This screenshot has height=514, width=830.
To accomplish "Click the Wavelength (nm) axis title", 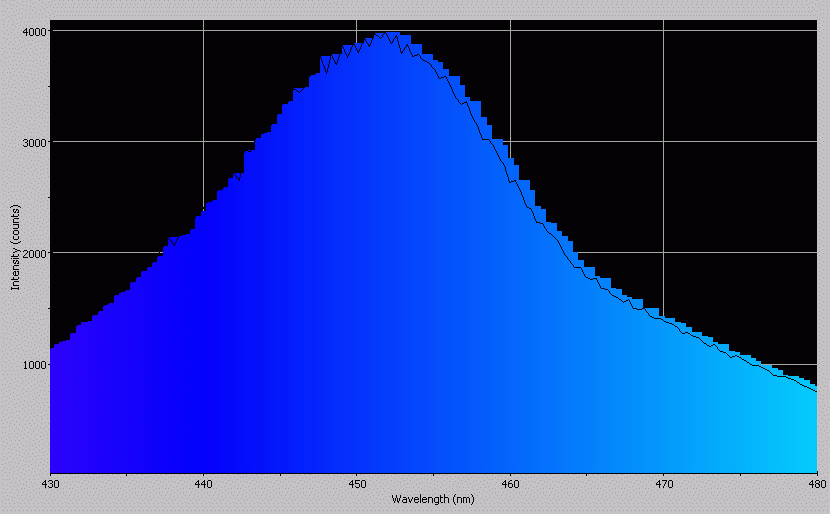I will (433, 499).
